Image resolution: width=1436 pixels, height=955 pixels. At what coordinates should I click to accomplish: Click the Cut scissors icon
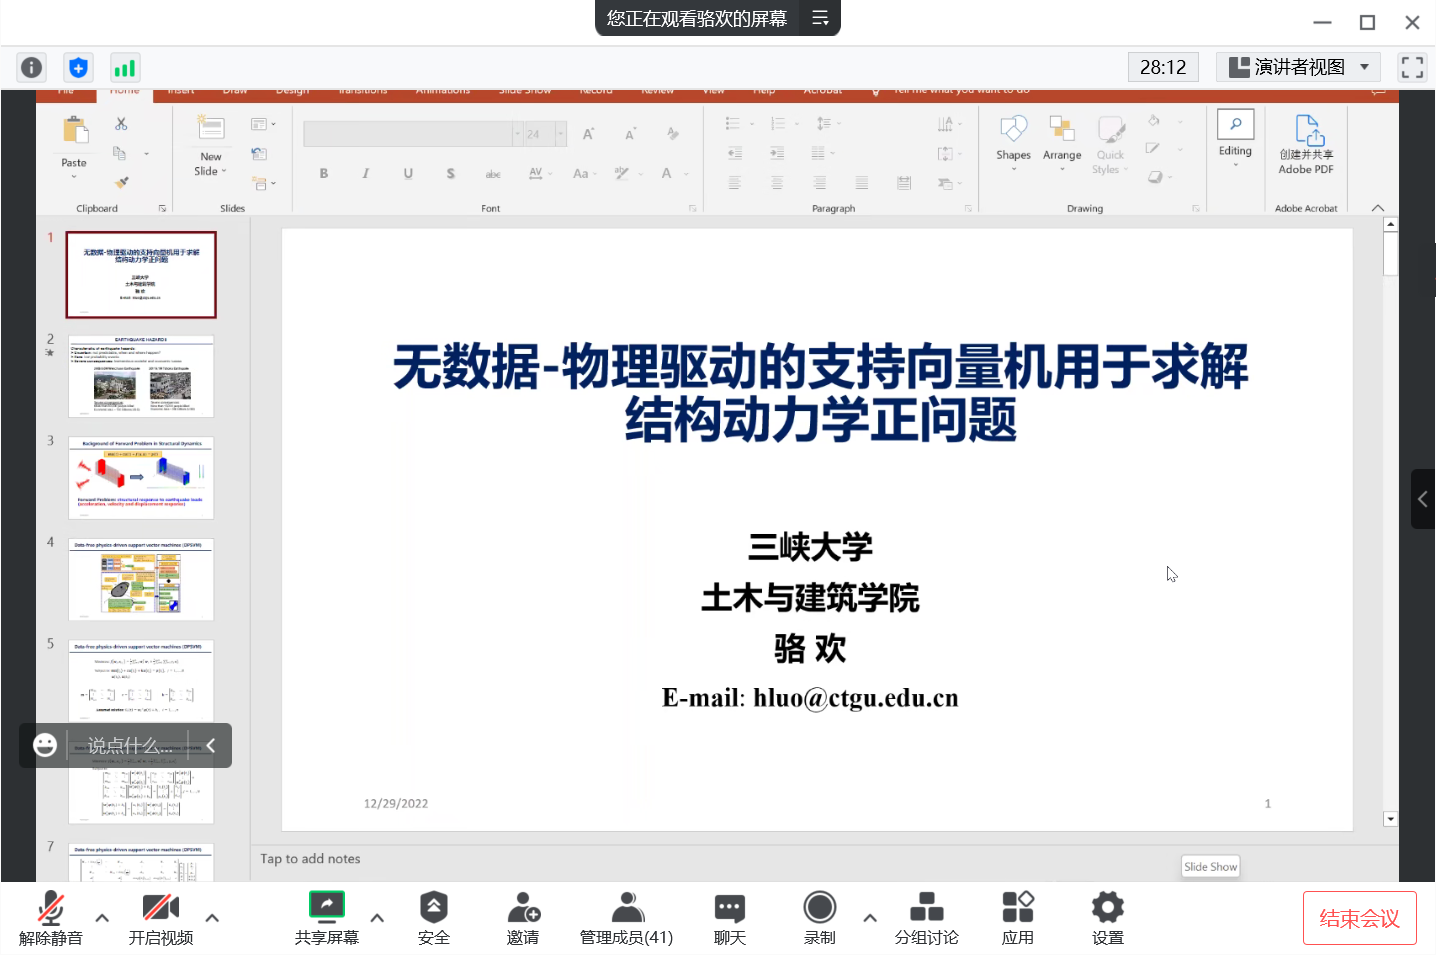coord(121,124)
